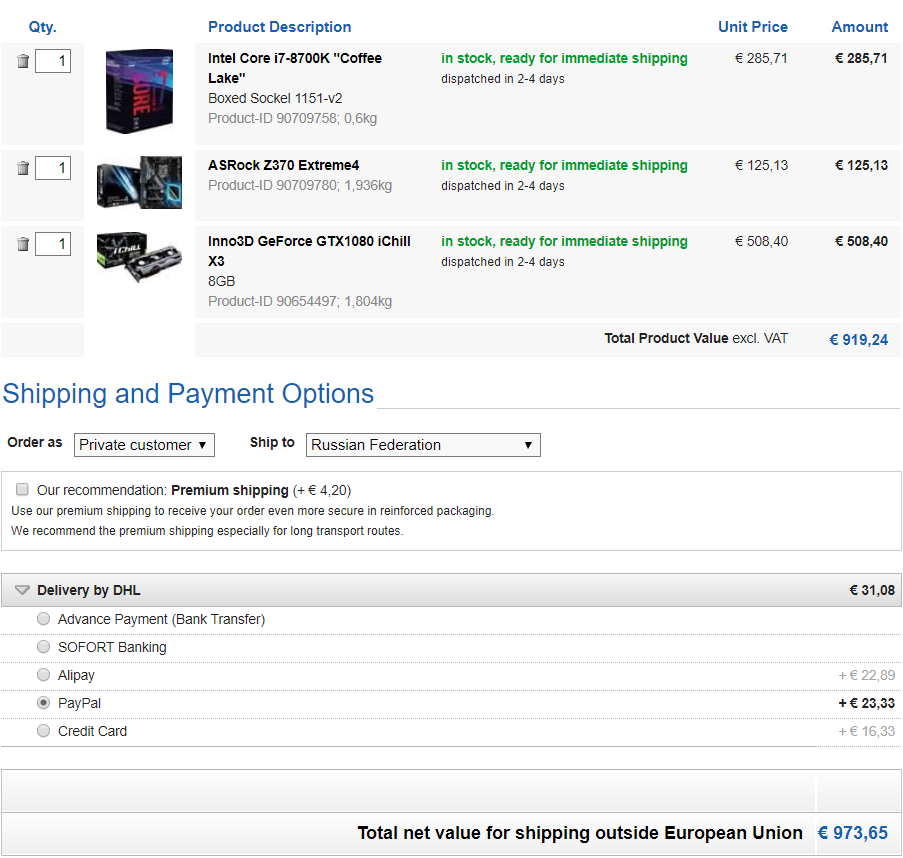Click the Inno3D graphics card image
Image resolution: width=903 pixels, height=858 pixels.
pyautogui.click(x=139, y=252)
